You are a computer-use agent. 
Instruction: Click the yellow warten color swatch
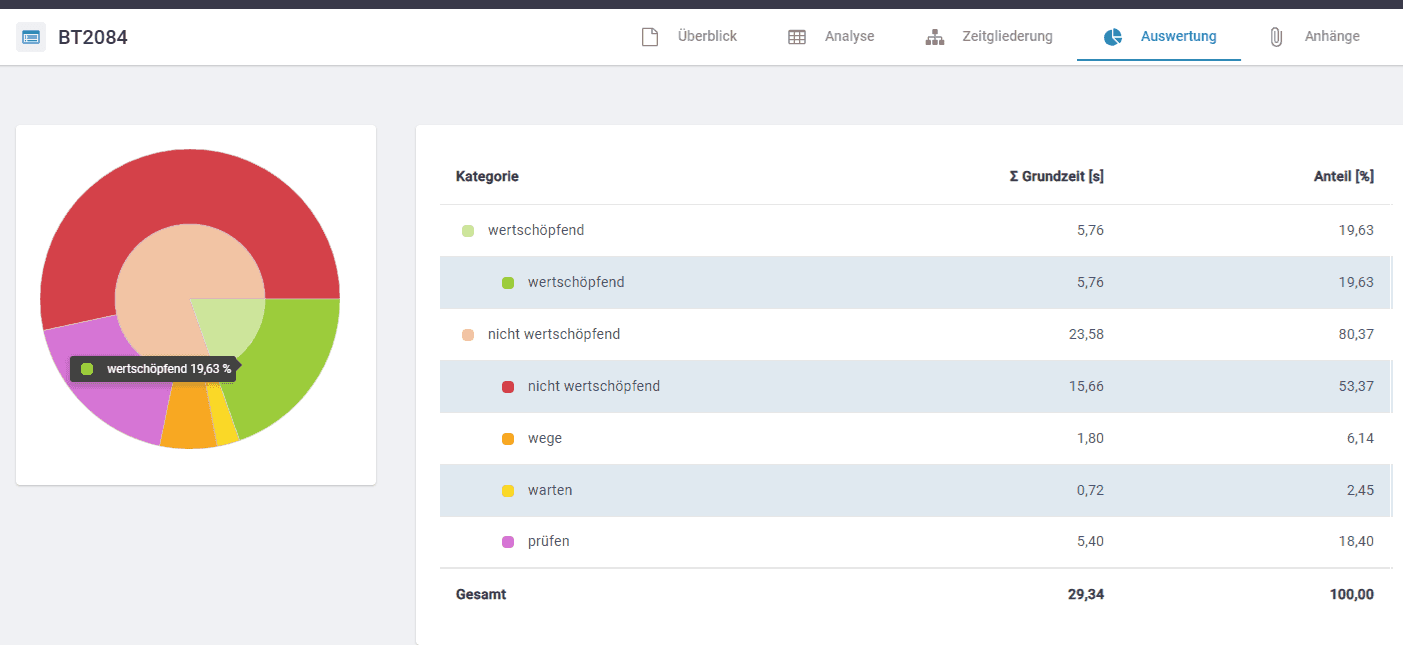pyautogui.click(x=508, y=491)
